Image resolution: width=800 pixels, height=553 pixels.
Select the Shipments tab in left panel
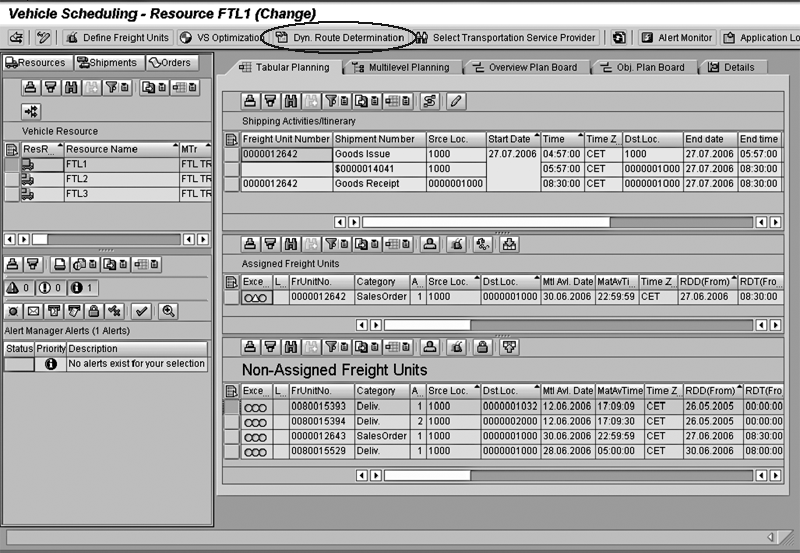(x=106, y=63)
